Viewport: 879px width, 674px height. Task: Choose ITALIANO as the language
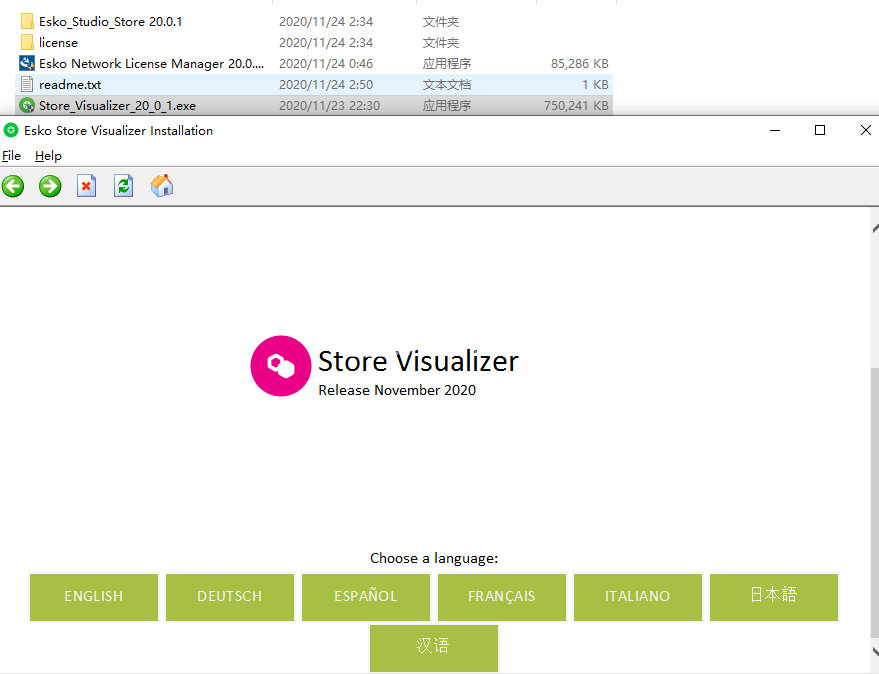(638, 597)
